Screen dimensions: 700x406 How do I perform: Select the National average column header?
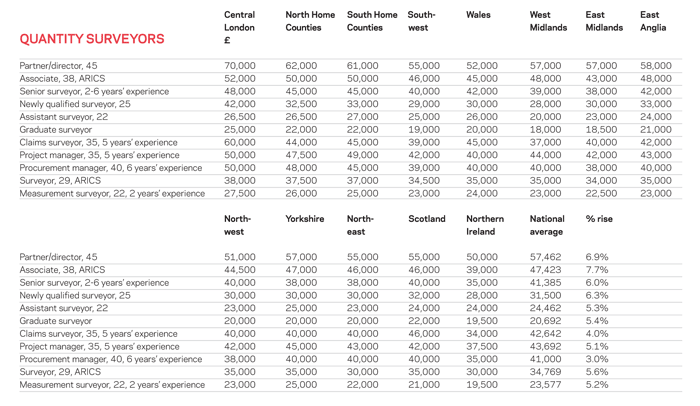pos(547,225)
